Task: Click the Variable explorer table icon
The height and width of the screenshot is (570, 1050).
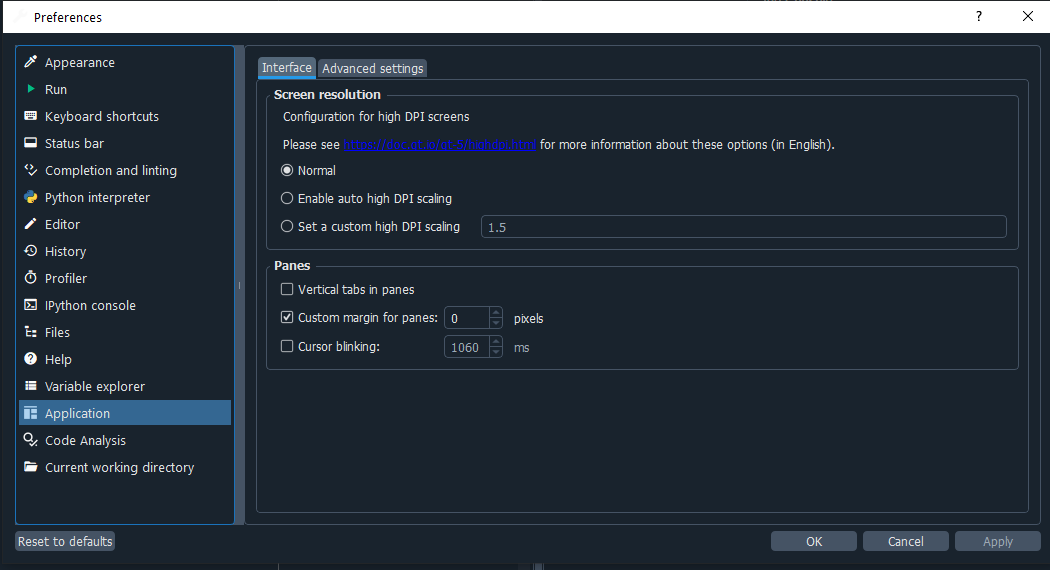Action: pos(30,386)
